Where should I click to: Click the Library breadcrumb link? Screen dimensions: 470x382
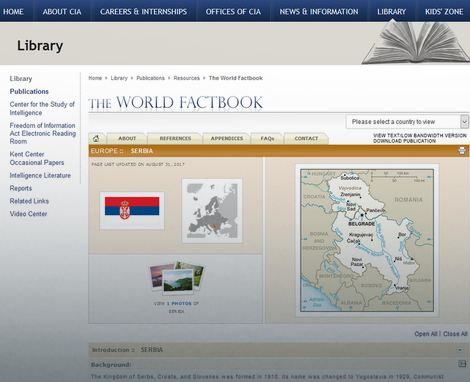(x=119, y=78)
